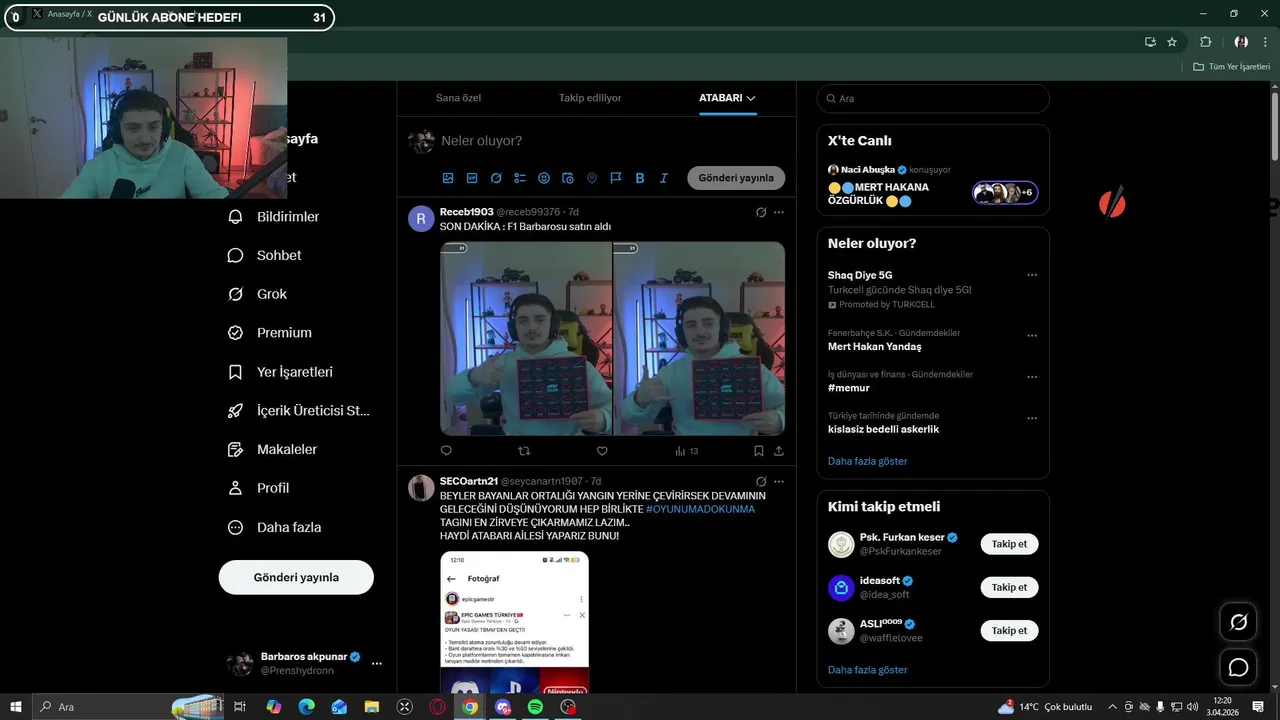Add a GIF in the composer
This screenshot has width=1280, height=720.
(x=472, y=178)
